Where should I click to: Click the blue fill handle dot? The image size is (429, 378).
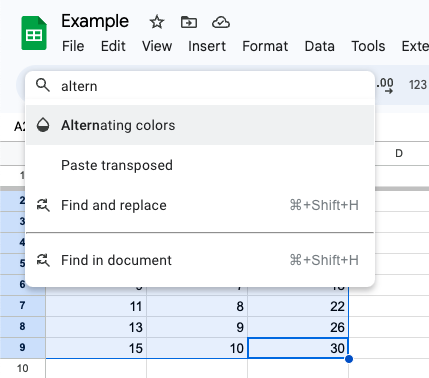tap(349, 359)
